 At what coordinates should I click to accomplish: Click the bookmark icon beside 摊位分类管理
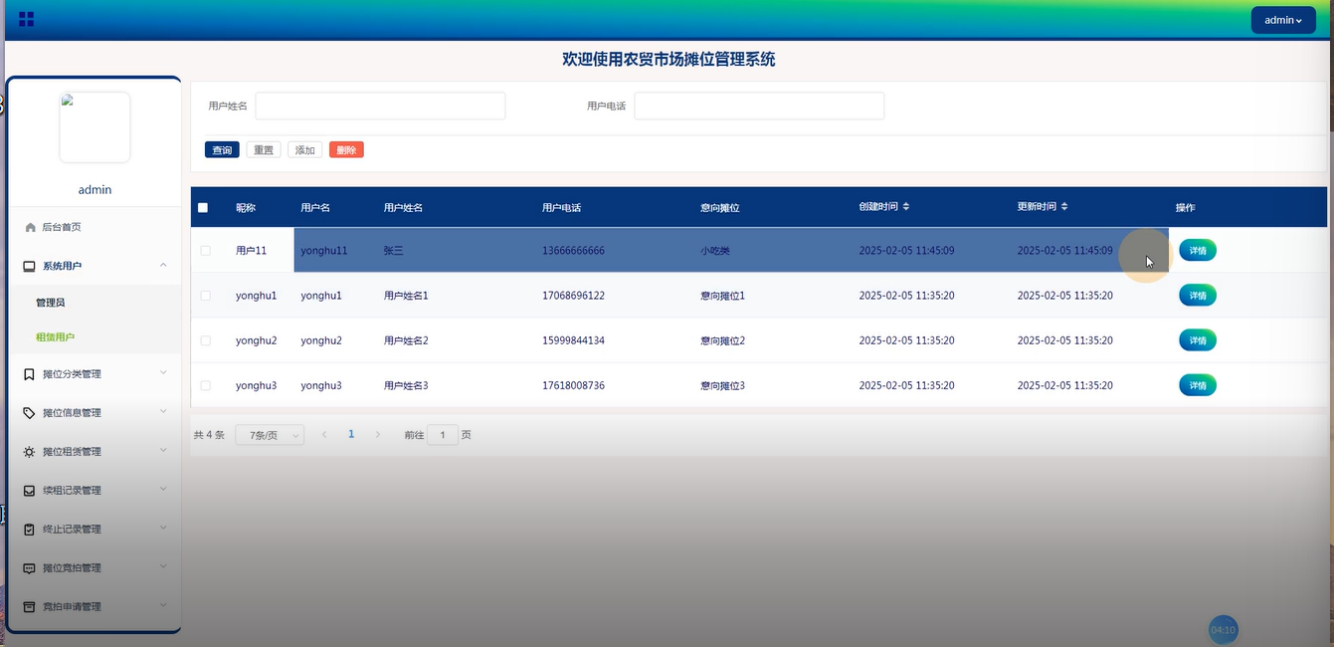30,374
